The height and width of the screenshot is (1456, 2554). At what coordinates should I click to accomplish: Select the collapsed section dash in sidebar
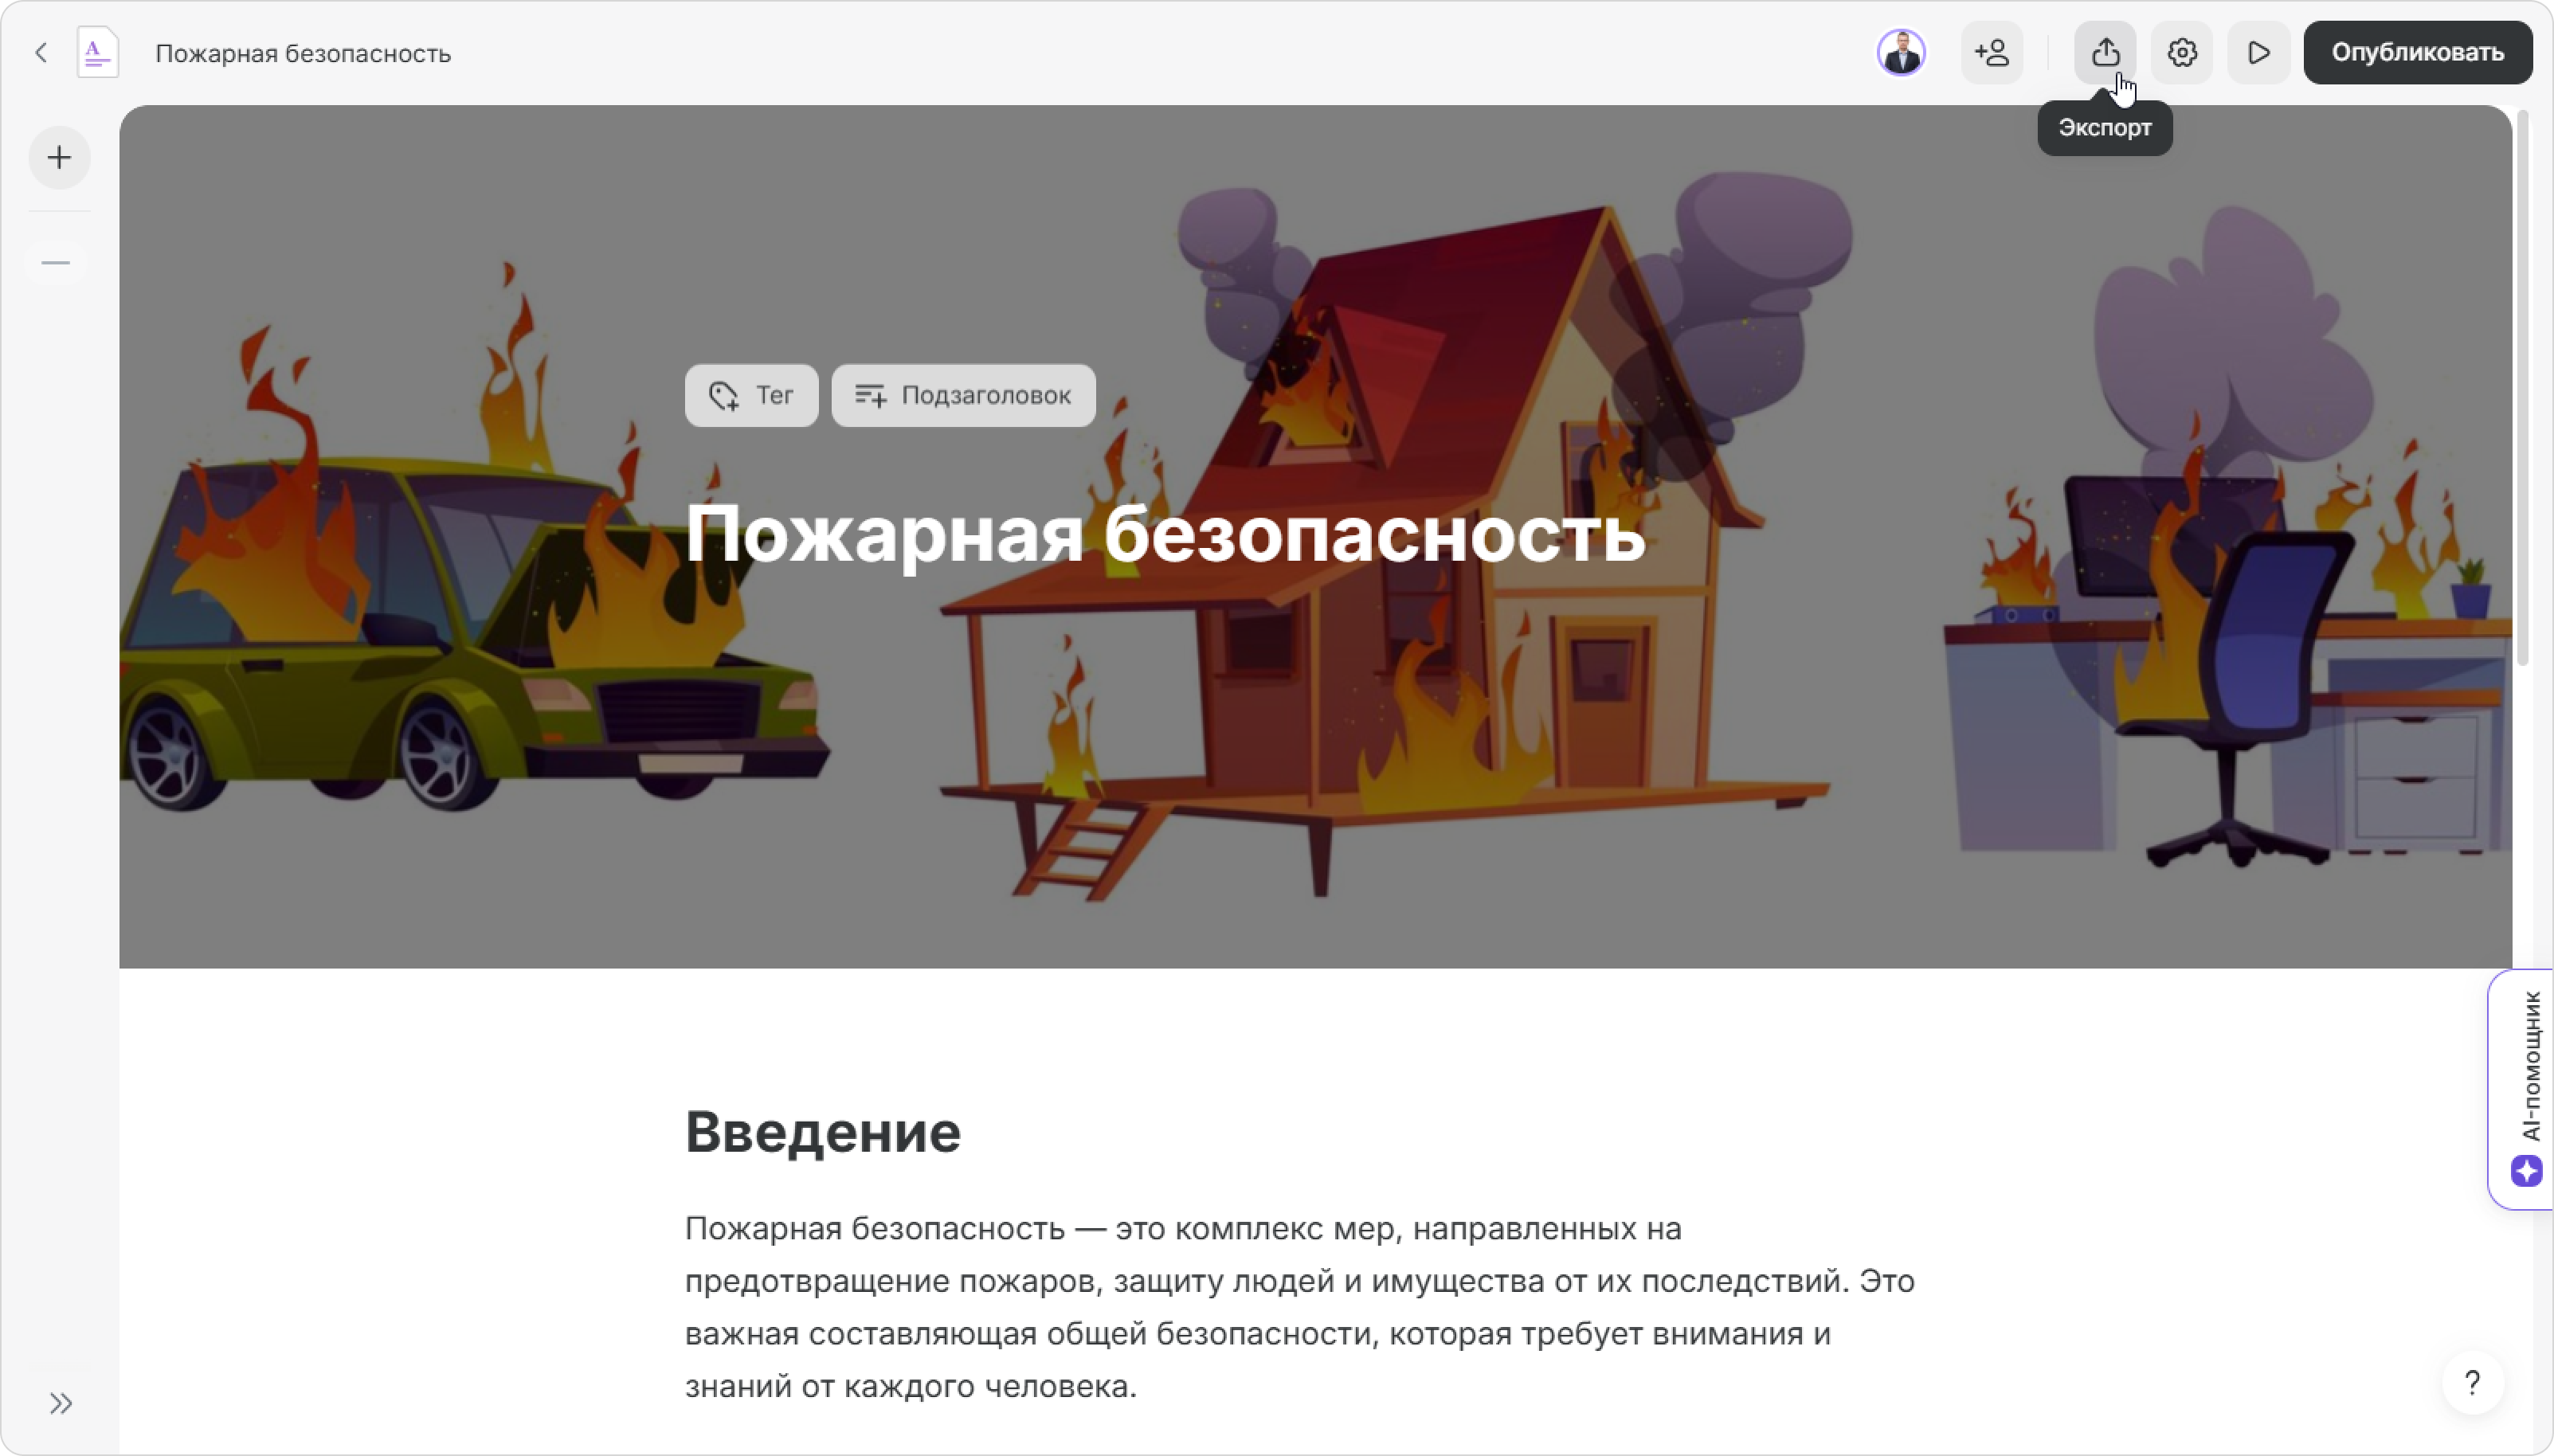(x=56, y=263)
